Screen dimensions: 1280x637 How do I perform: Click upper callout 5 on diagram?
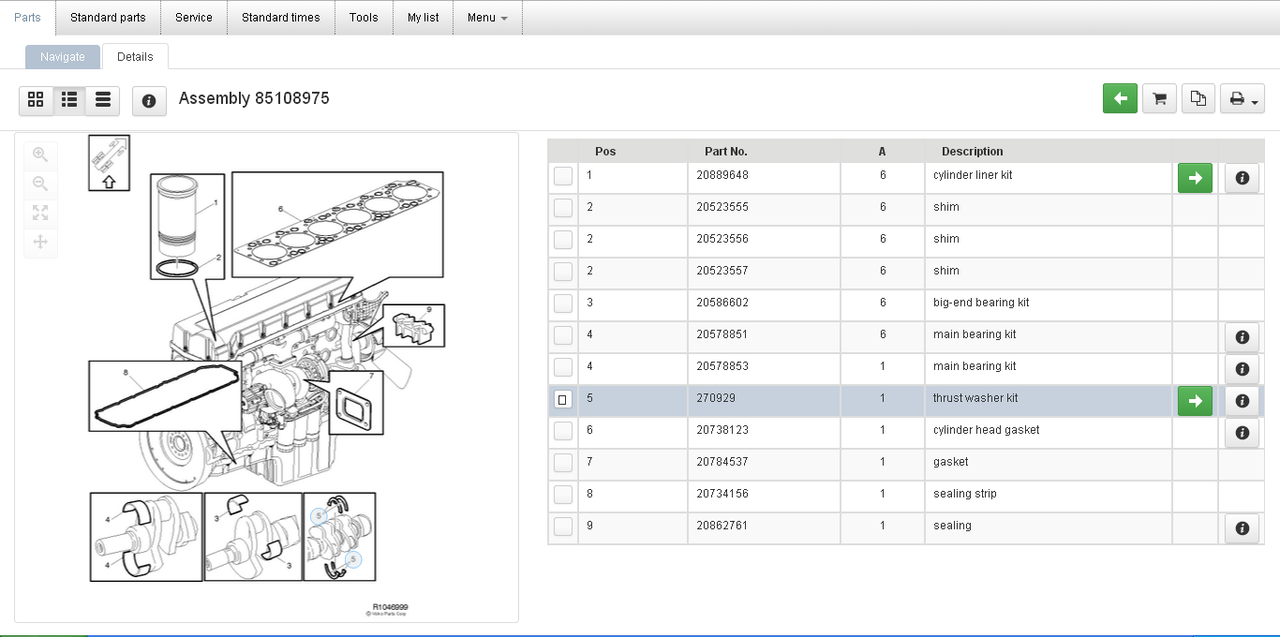point(319,516)
